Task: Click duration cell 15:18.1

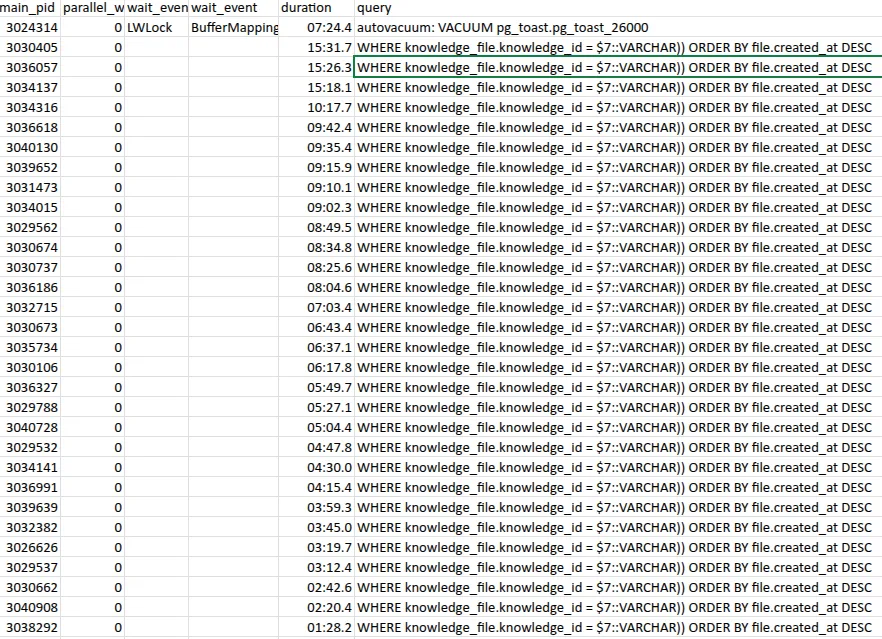Action: [316, 88]
